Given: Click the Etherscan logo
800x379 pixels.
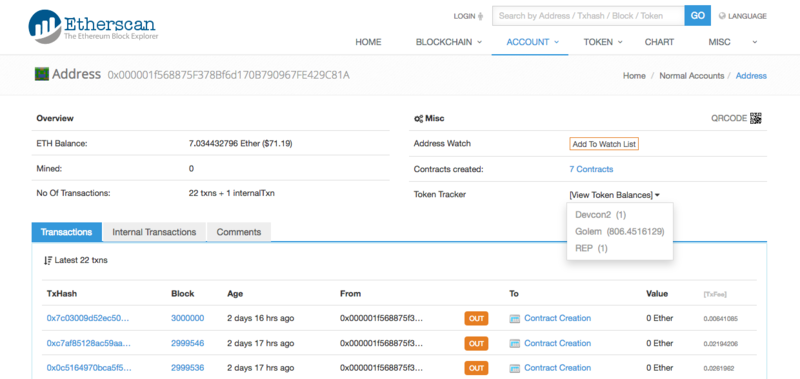Looking at the screenshot, I should tap(93, 26).
